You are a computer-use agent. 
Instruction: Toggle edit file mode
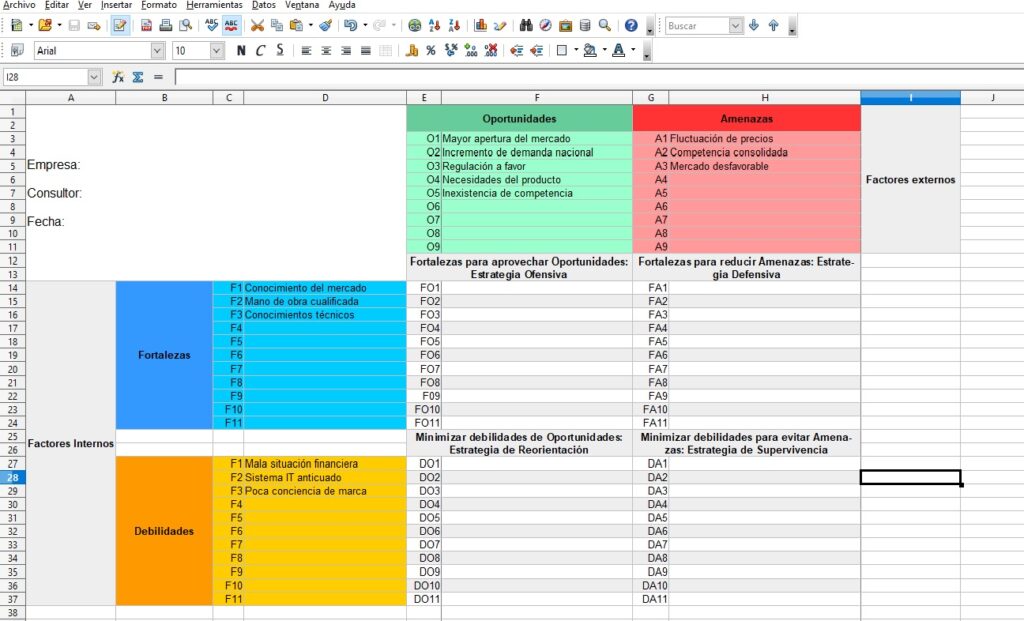pyautogui.click(x=120, y=25)
